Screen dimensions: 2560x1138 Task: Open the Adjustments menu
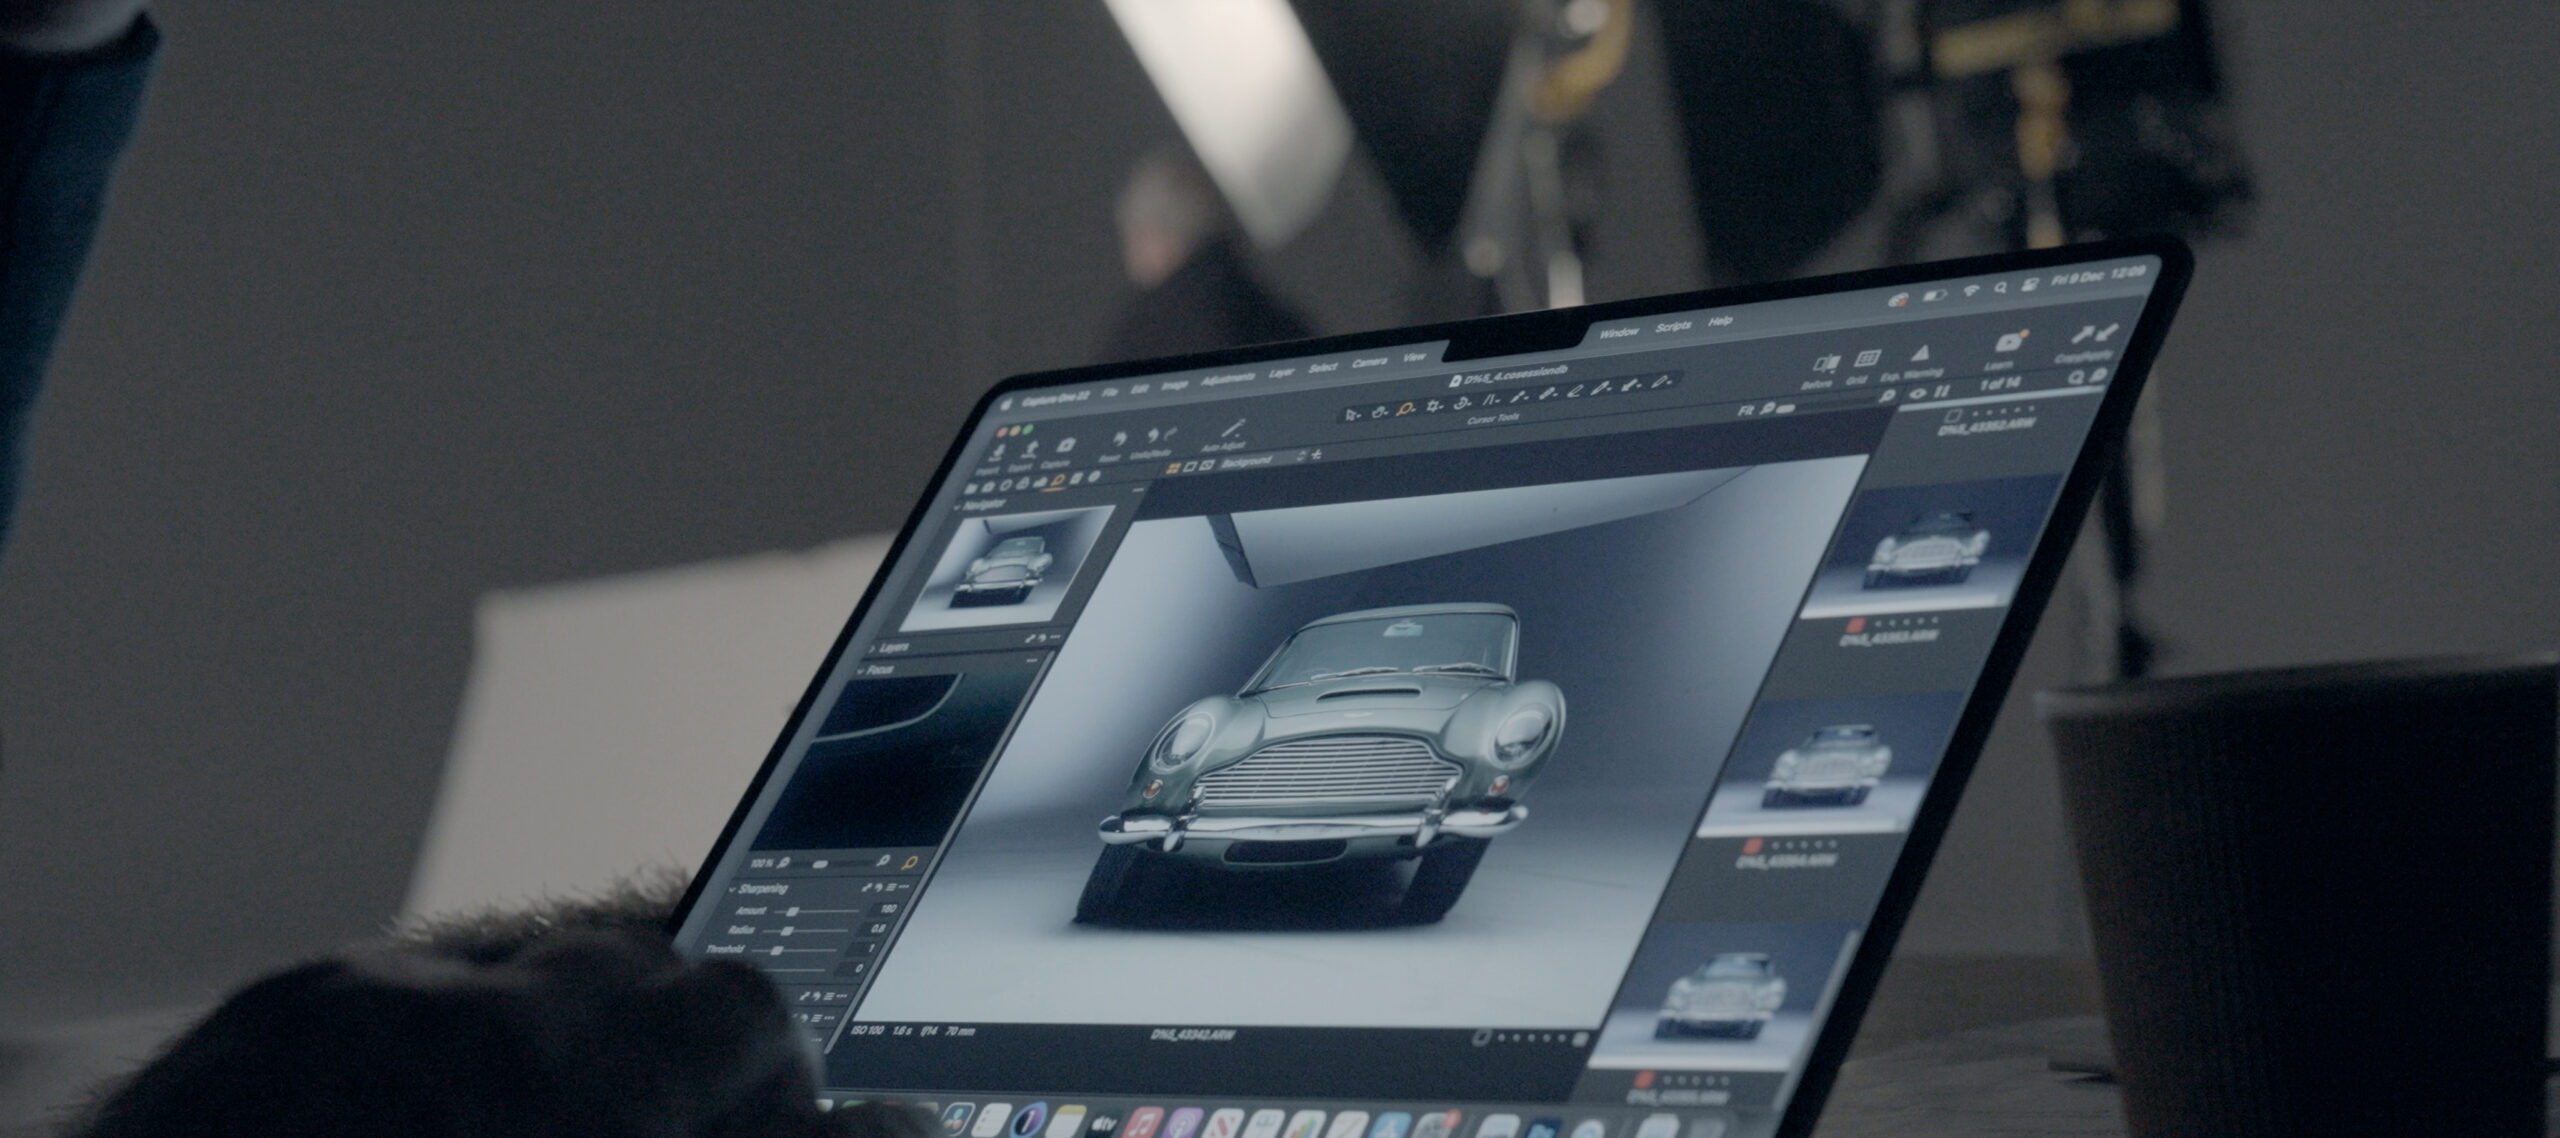pos(1226,379)
